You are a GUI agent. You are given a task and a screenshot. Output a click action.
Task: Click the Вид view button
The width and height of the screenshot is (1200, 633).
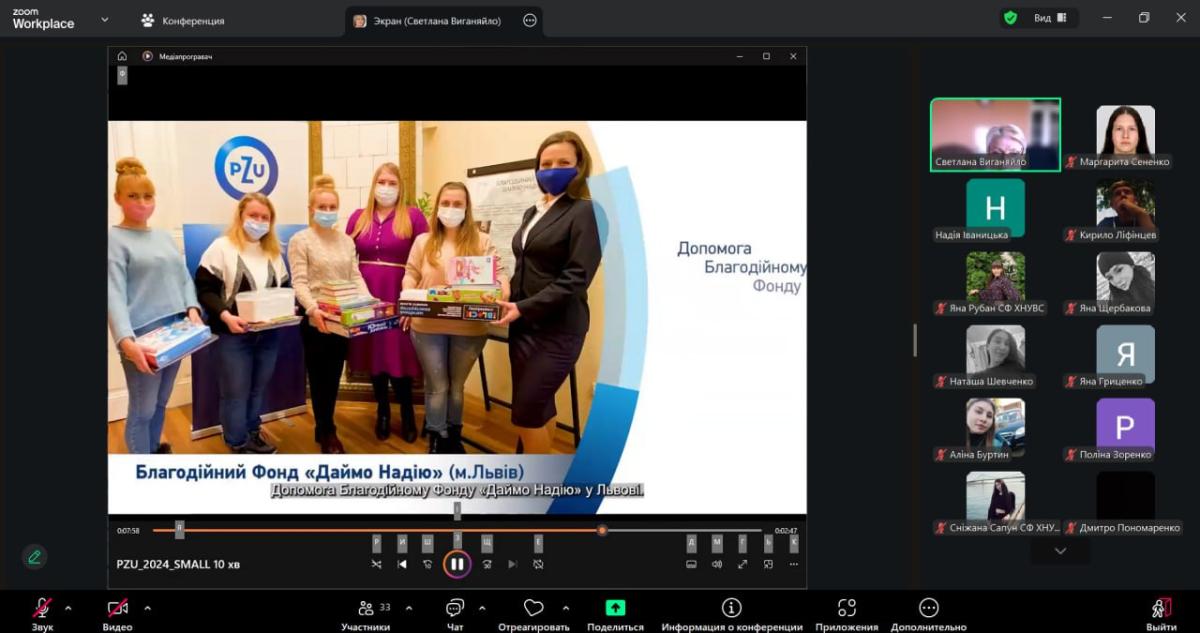pos(1042,18)
